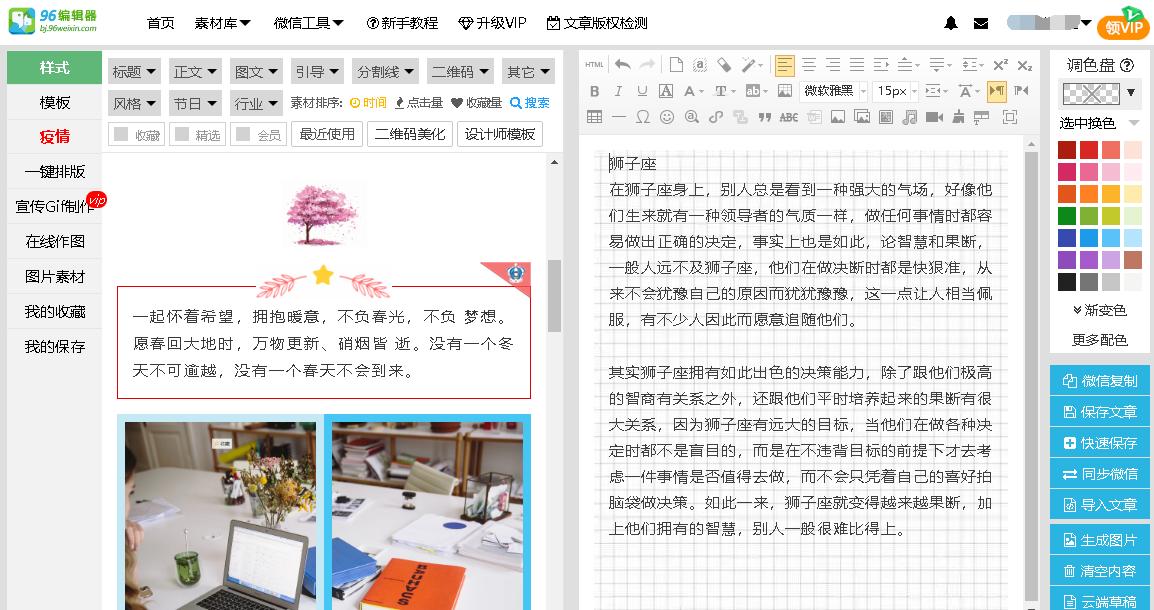Apply superscript formatting
1154x610 pixels.
point(1000,64)
